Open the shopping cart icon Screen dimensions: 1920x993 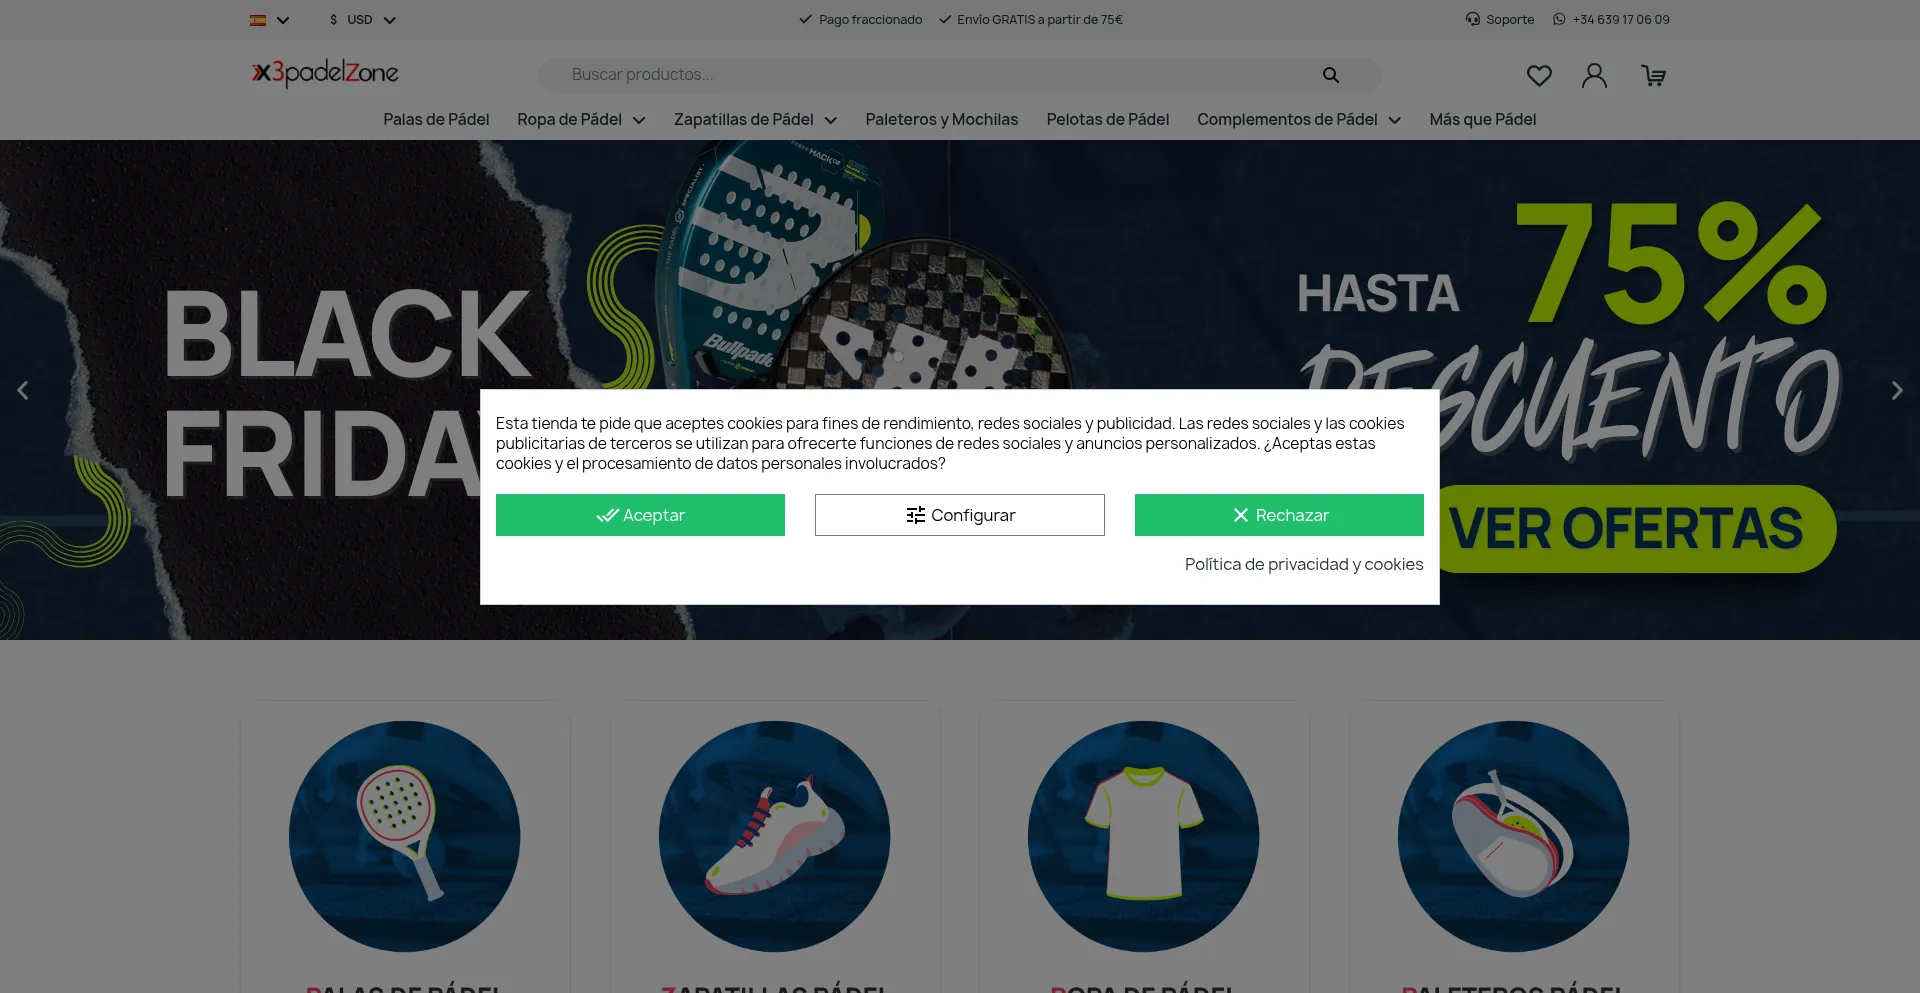click(1653, 76)
